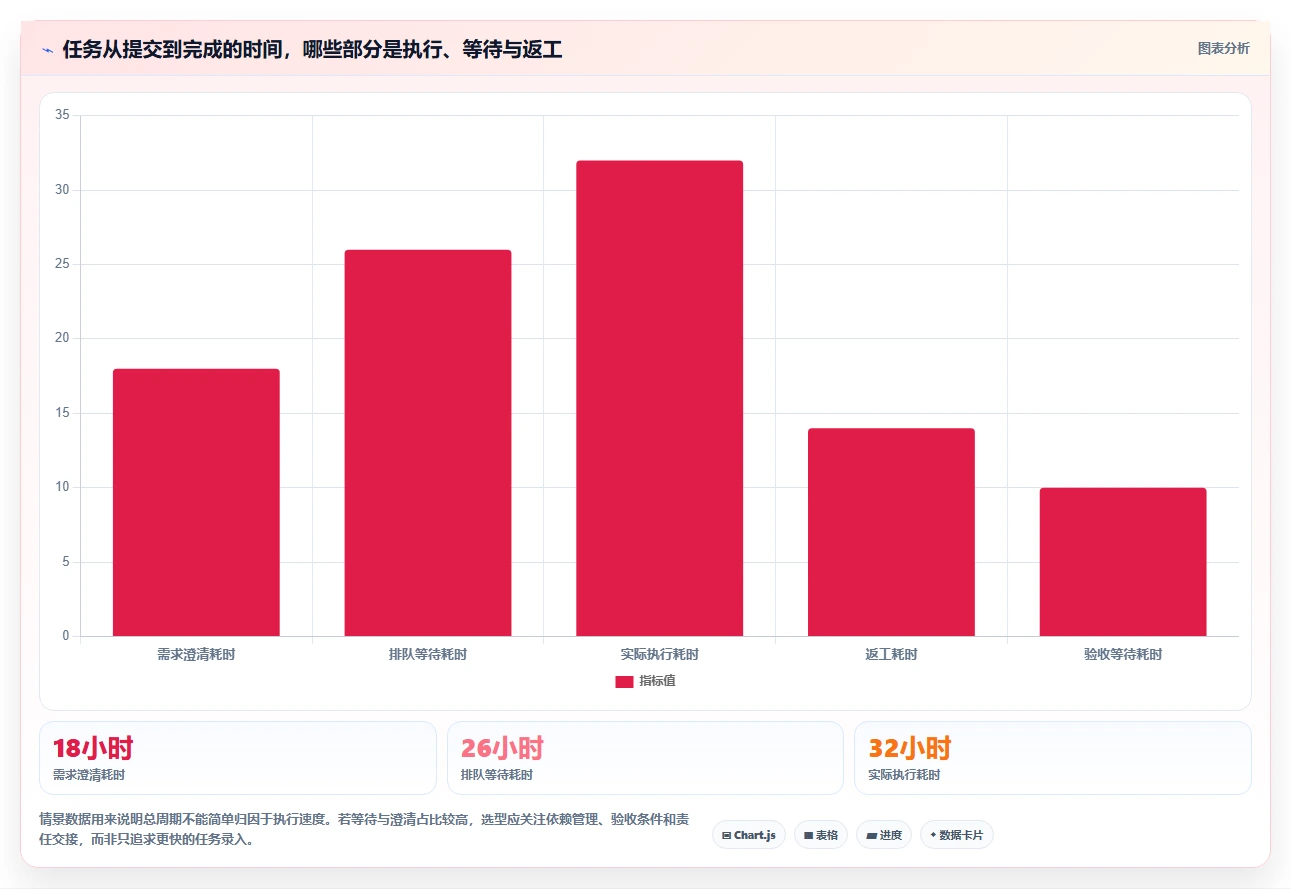Click the x-axis label 需求澄清耗时
The image size is (1291, 889).
(x=196, y=655)
